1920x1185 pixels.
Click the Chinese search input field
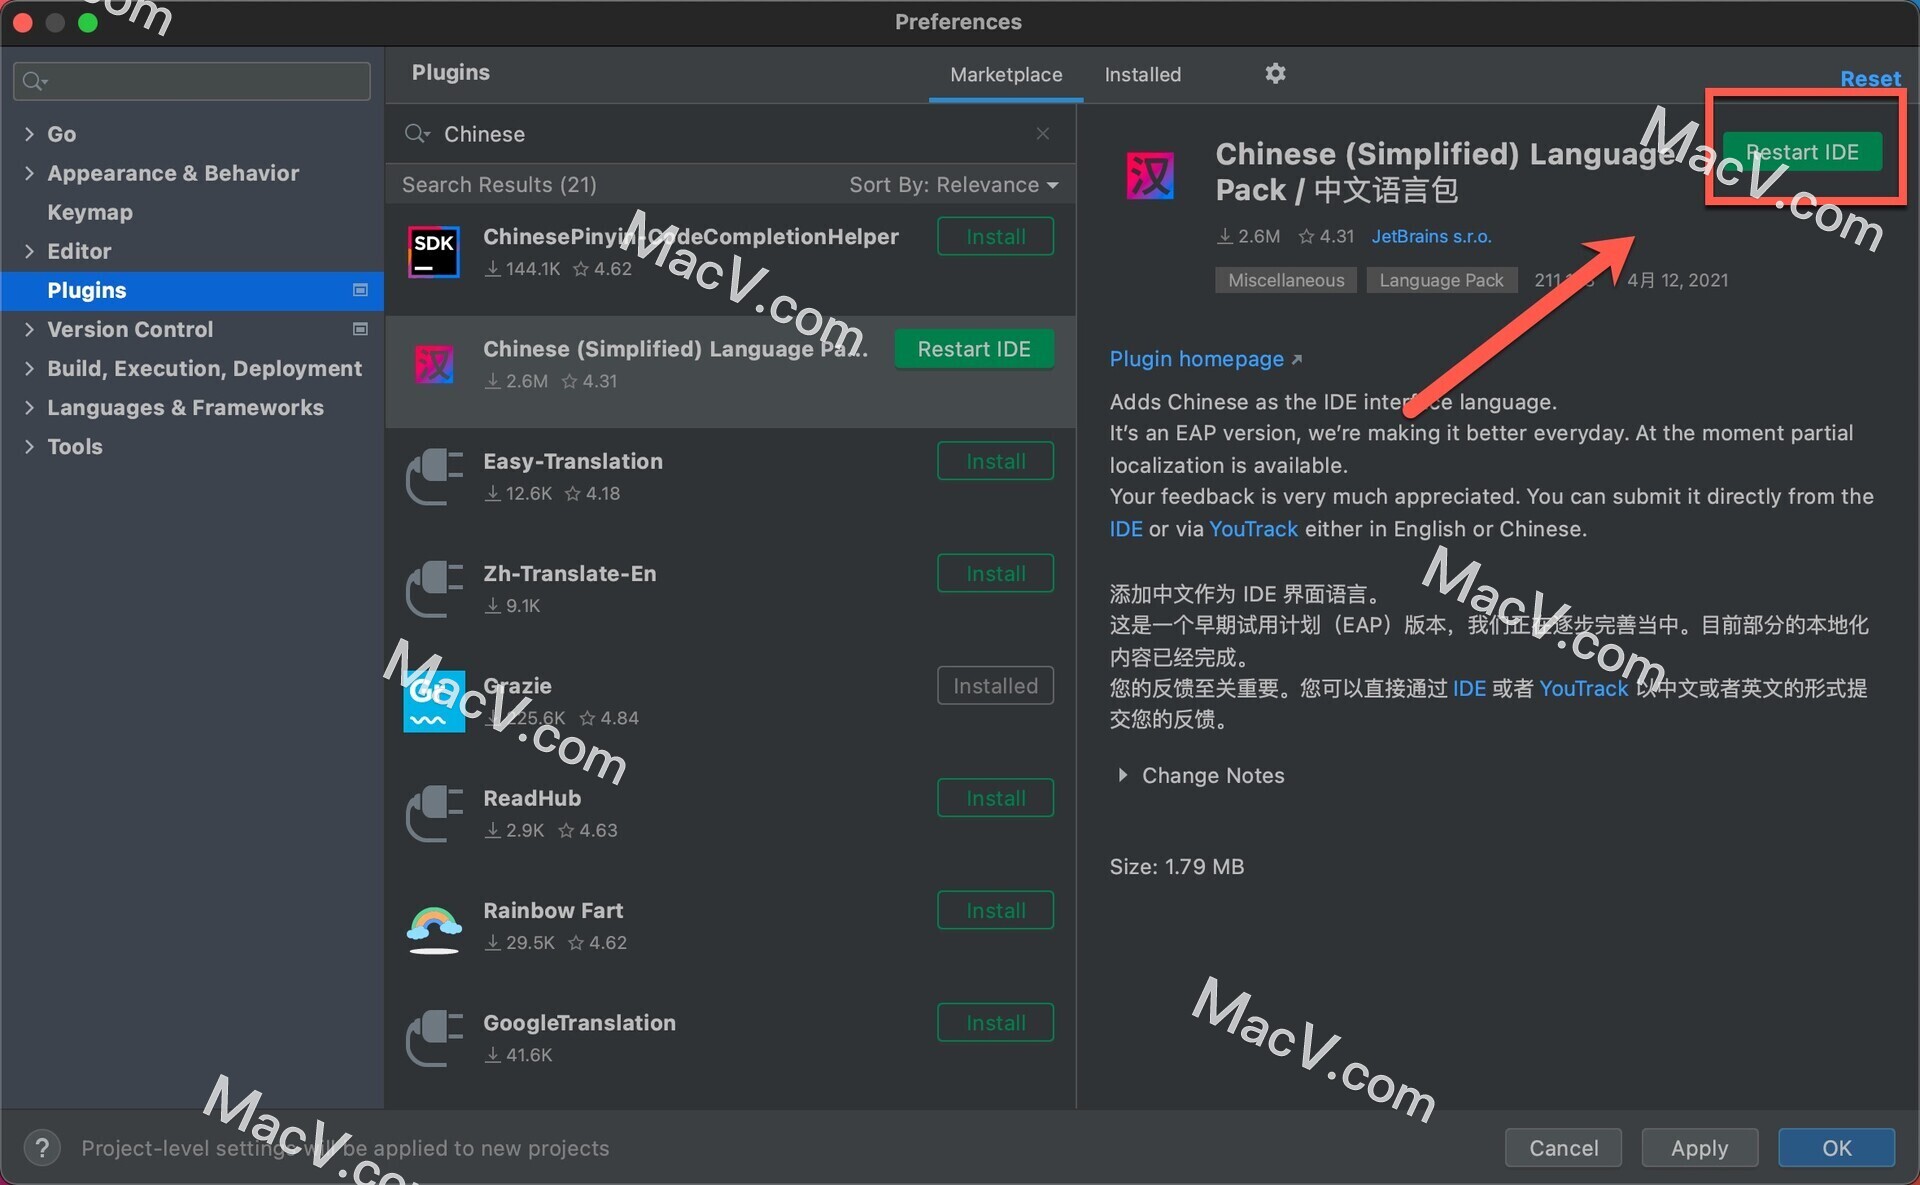tap(727, 132)
